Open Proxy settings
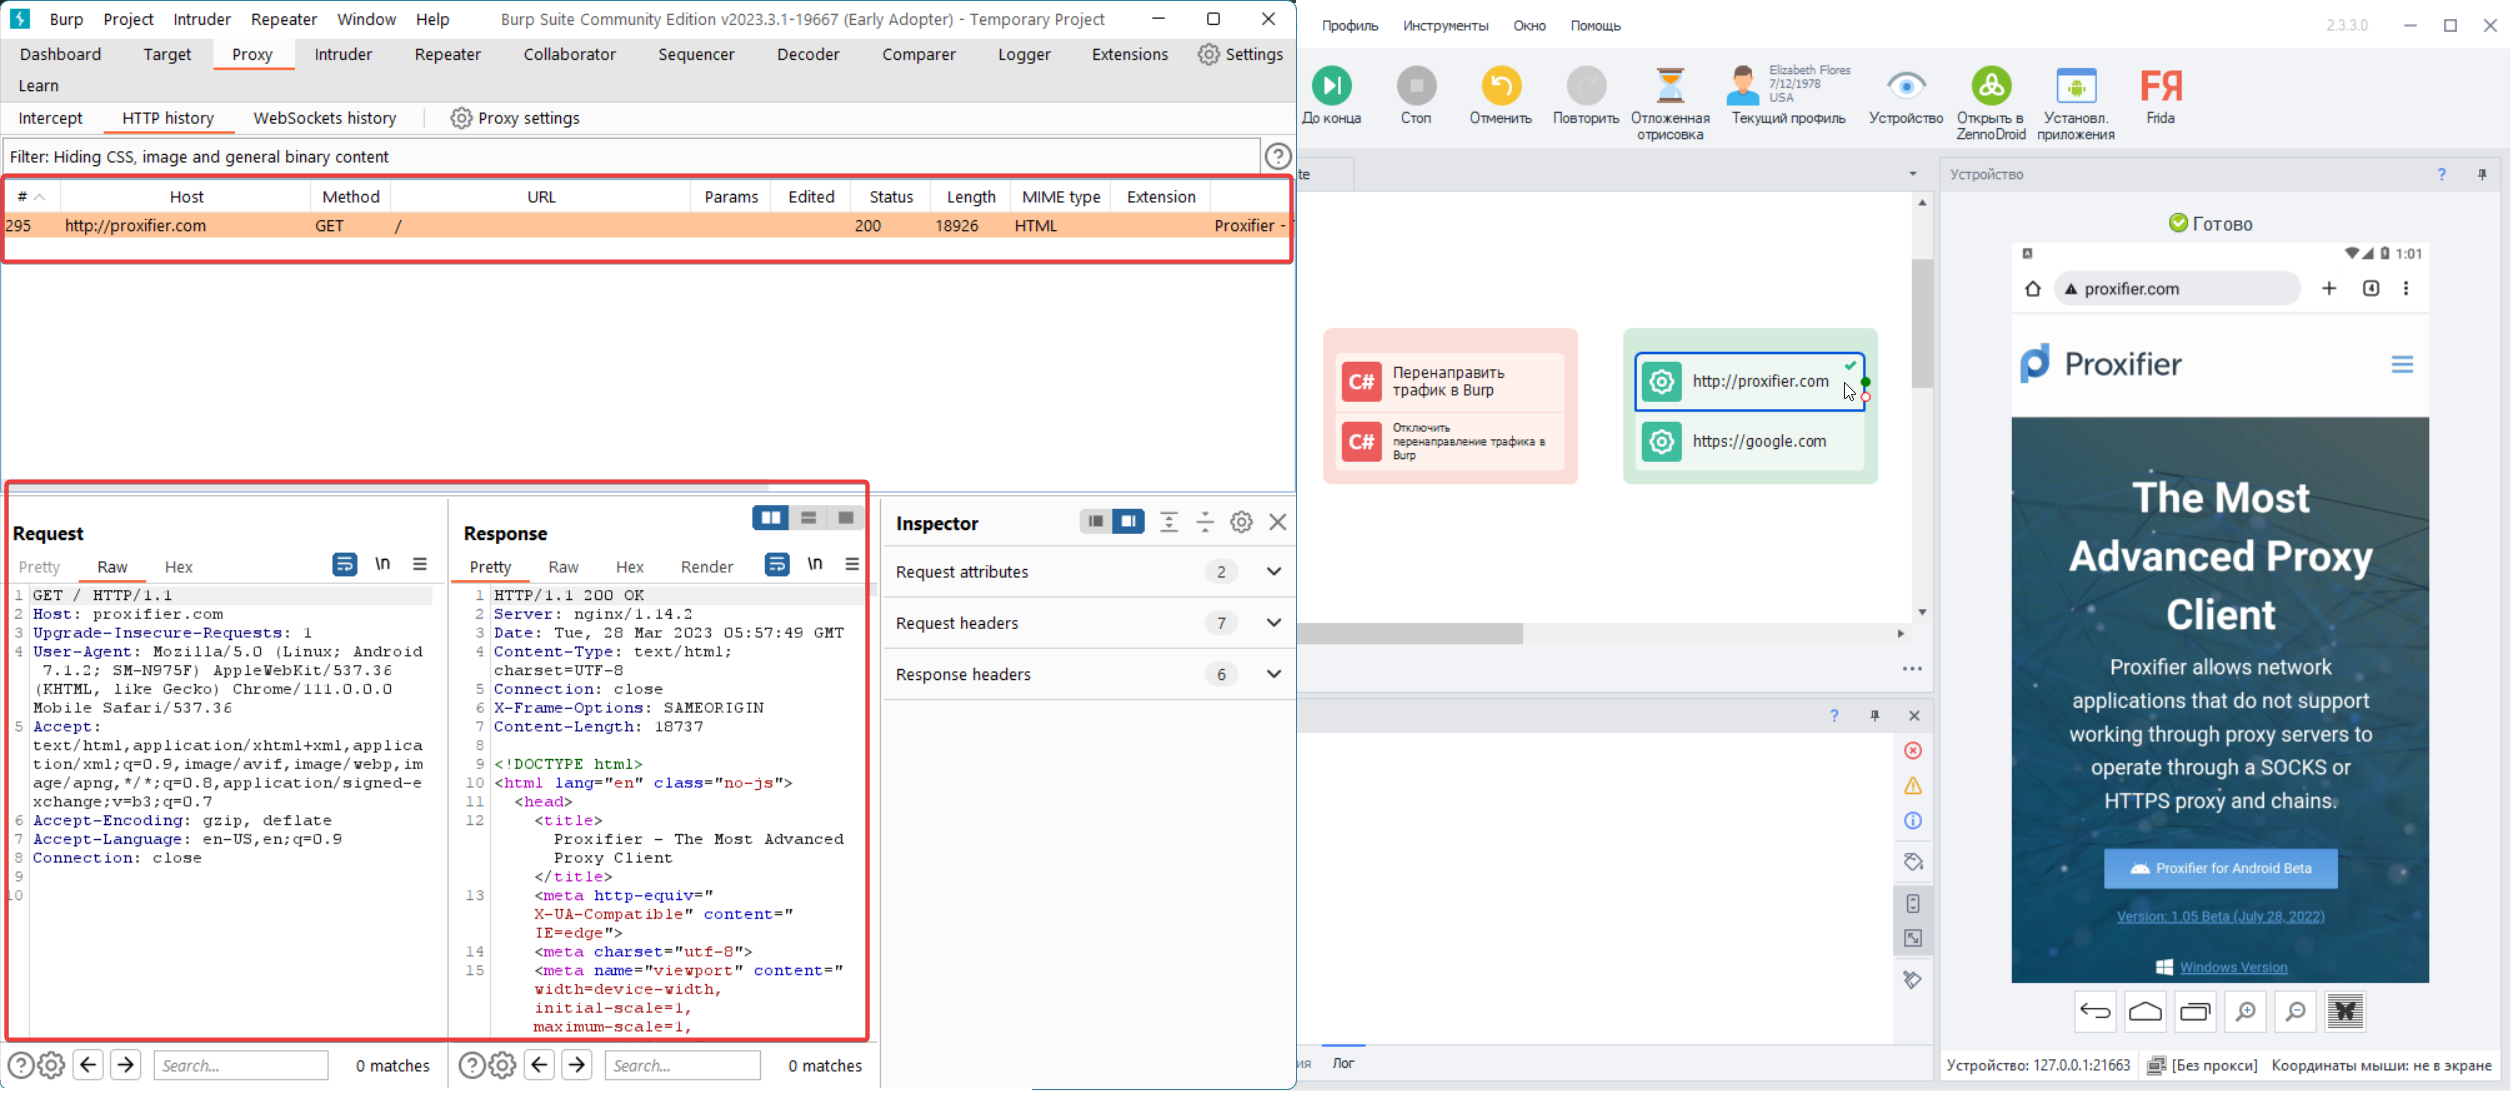The height and width of the screenshot is (1093, 2513). (515, 118)
